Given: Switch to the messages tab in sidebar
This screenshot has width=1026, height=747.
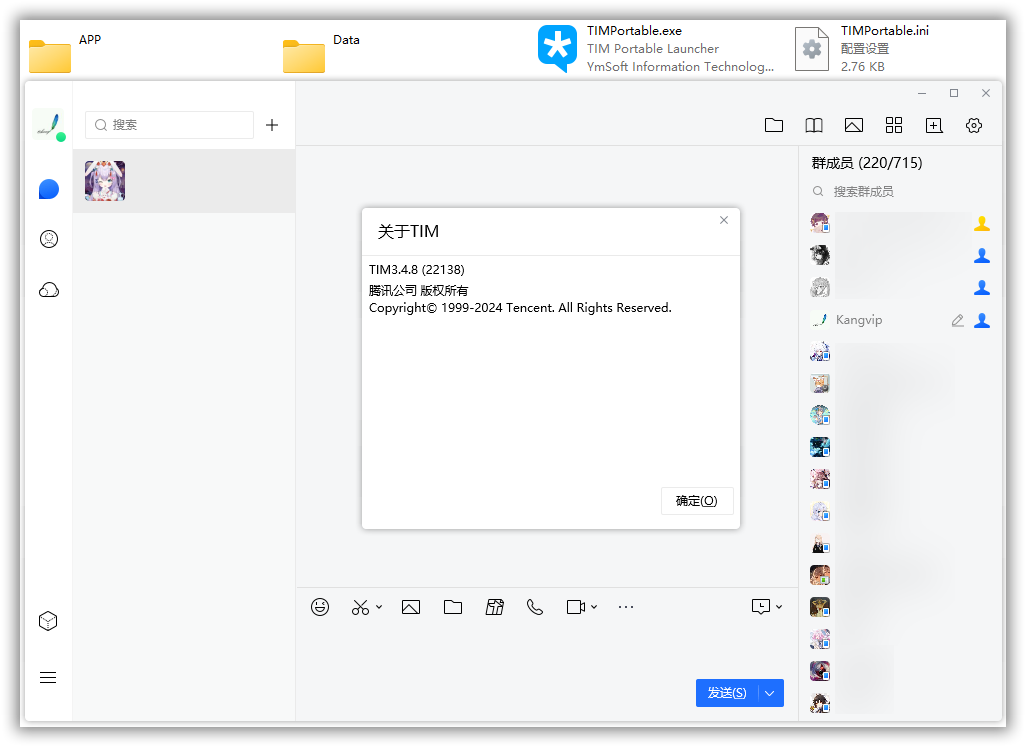Looking at the screenshot, I should coord(48,189).
